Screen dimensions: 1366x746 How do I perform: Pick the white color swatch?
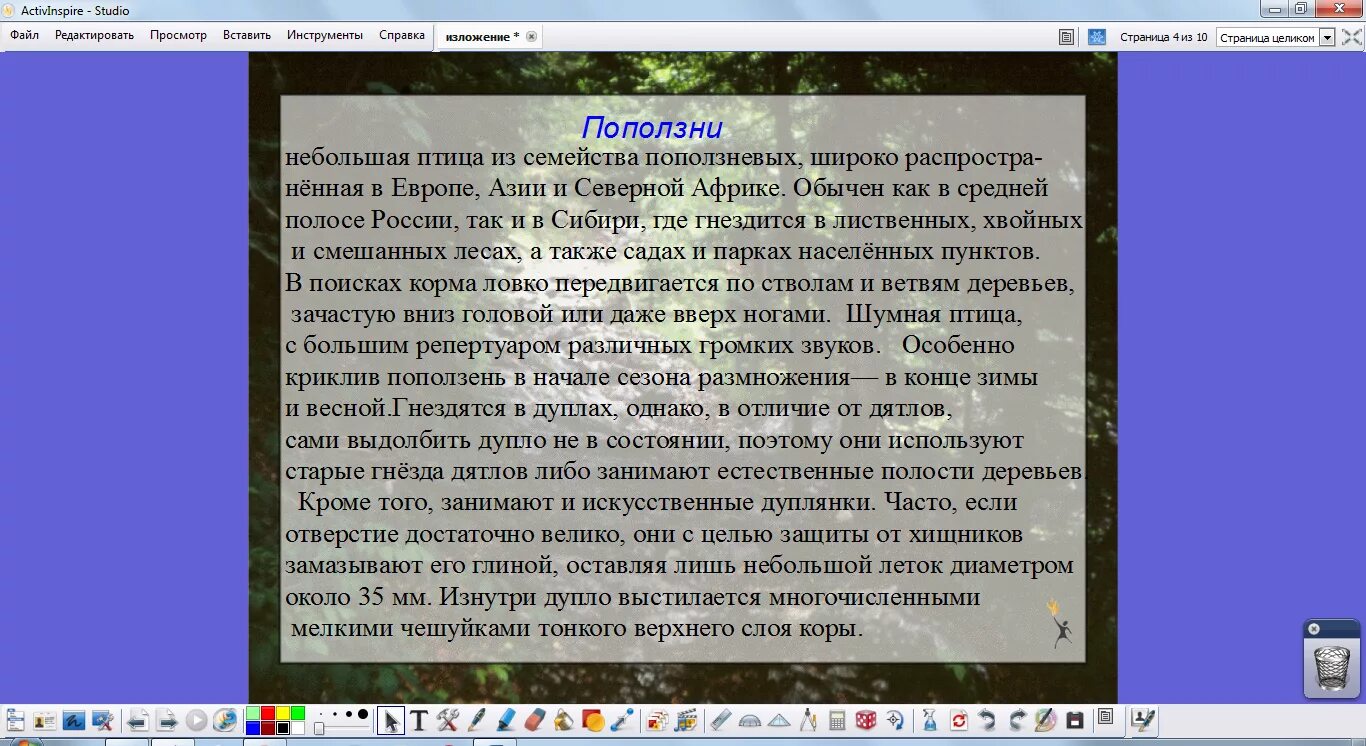tap(298, 728)
